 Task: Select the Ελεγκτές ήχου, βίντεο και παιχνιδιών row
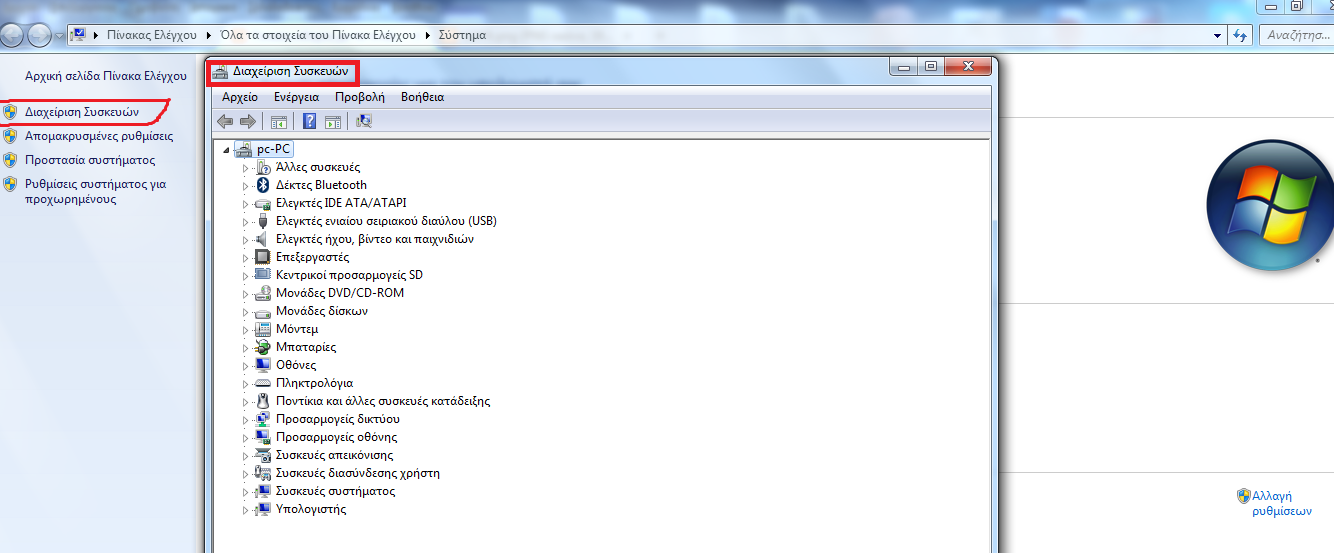pos(375,239)
